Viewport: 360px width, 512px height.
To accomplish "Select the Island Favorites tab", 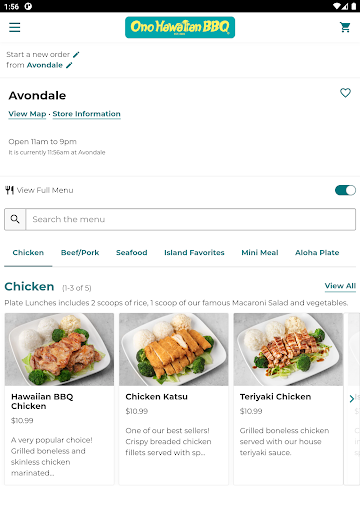I will click(194, 253).
